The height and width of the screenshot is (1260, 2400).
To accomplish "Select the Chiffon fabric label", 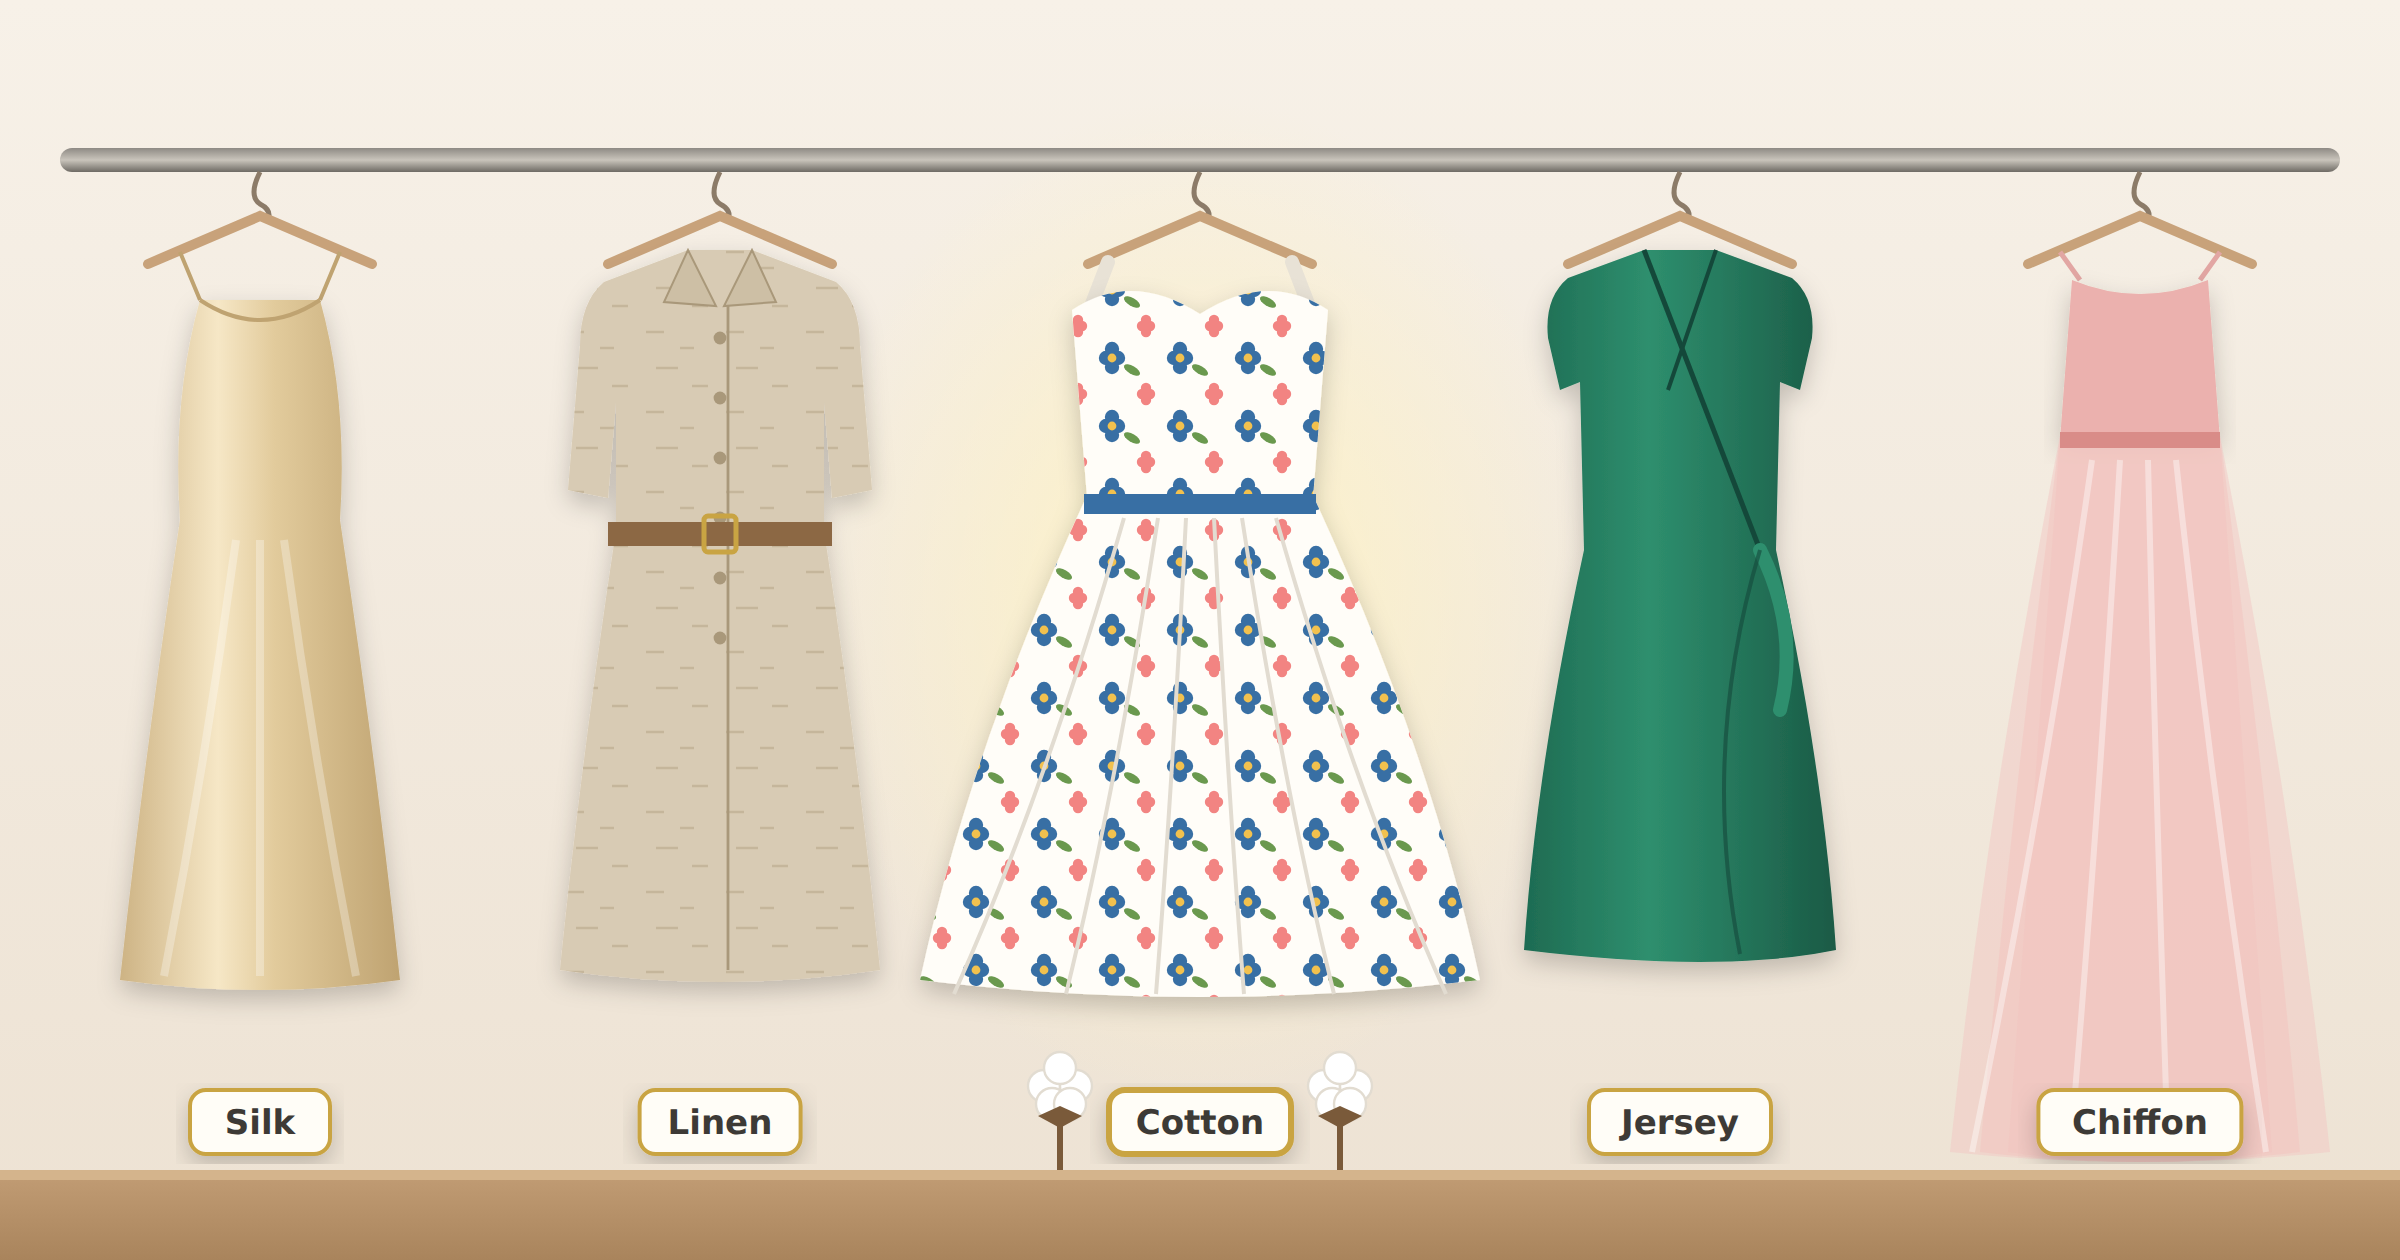I will 2140,1122.
